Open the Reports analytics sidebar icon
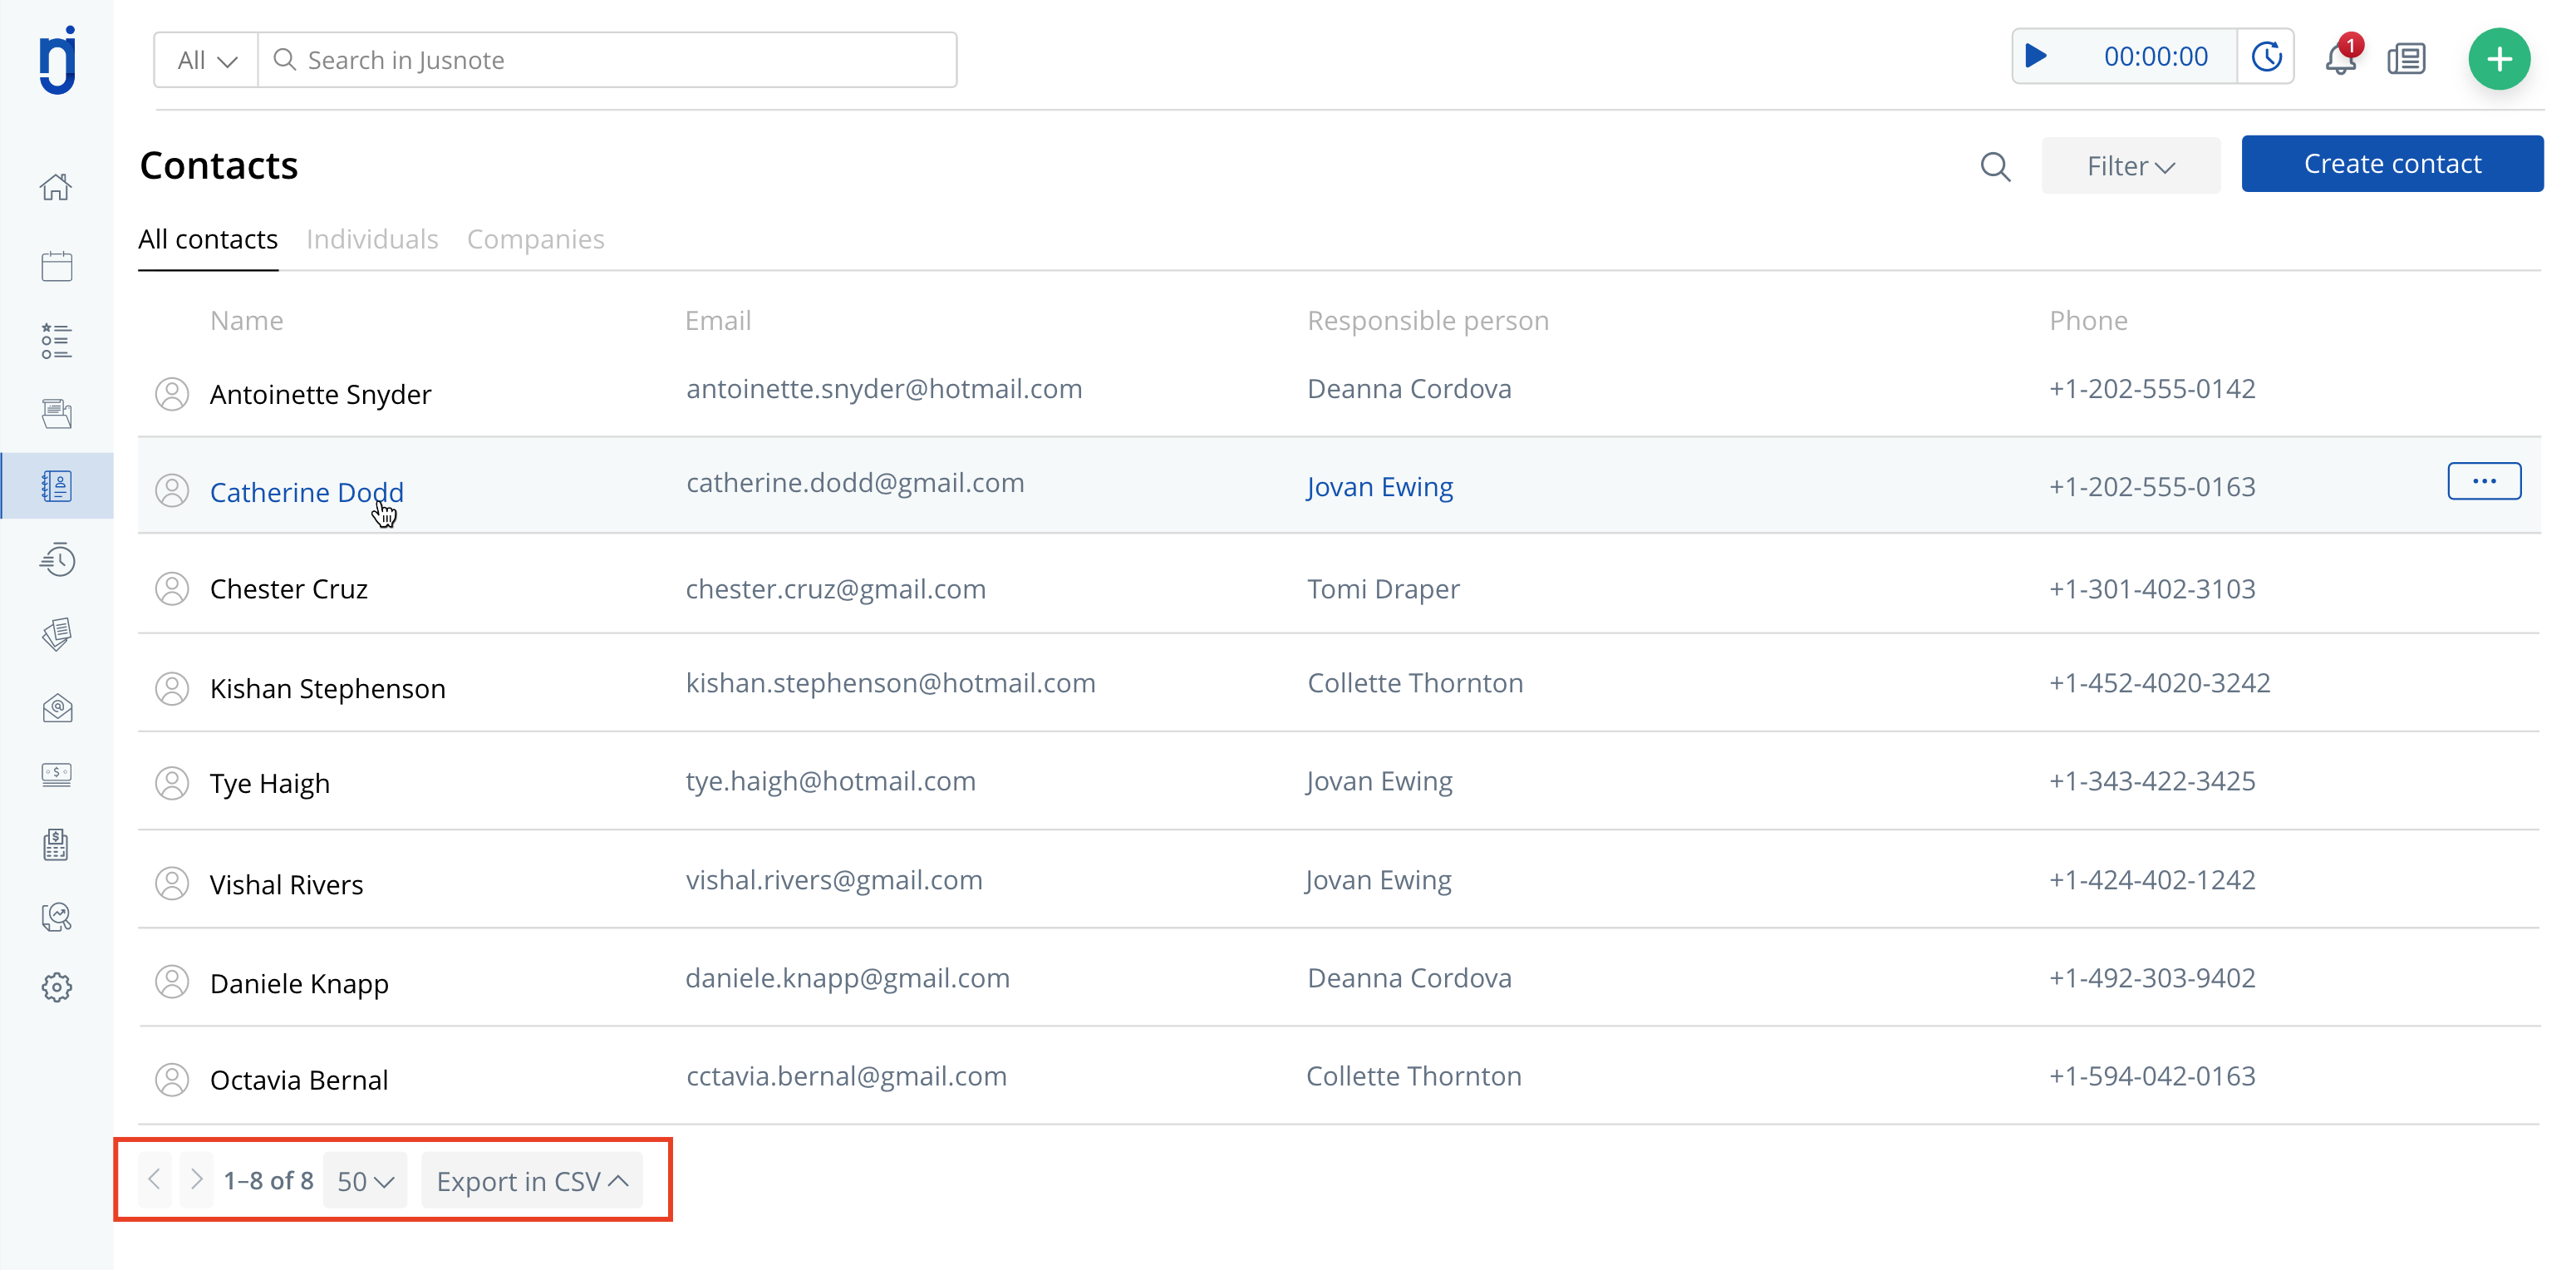 tap(57, 917)
